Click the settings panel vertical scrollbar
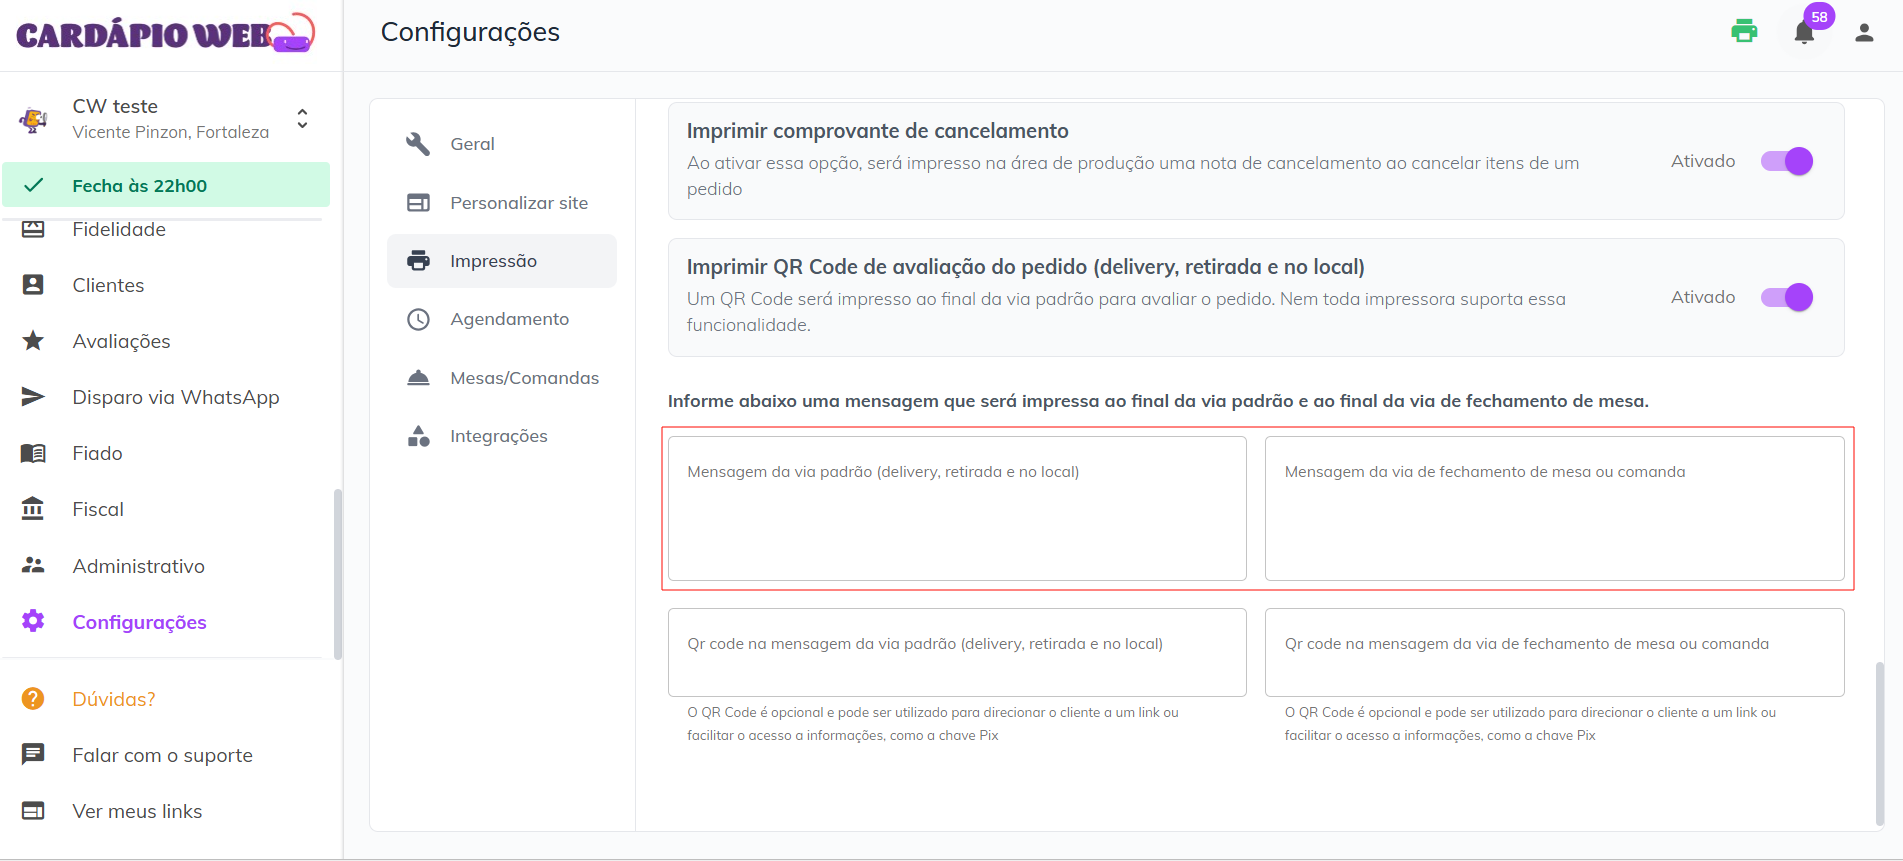The width and height of the screenshot is (1903, 861). tap(1880, 740)
